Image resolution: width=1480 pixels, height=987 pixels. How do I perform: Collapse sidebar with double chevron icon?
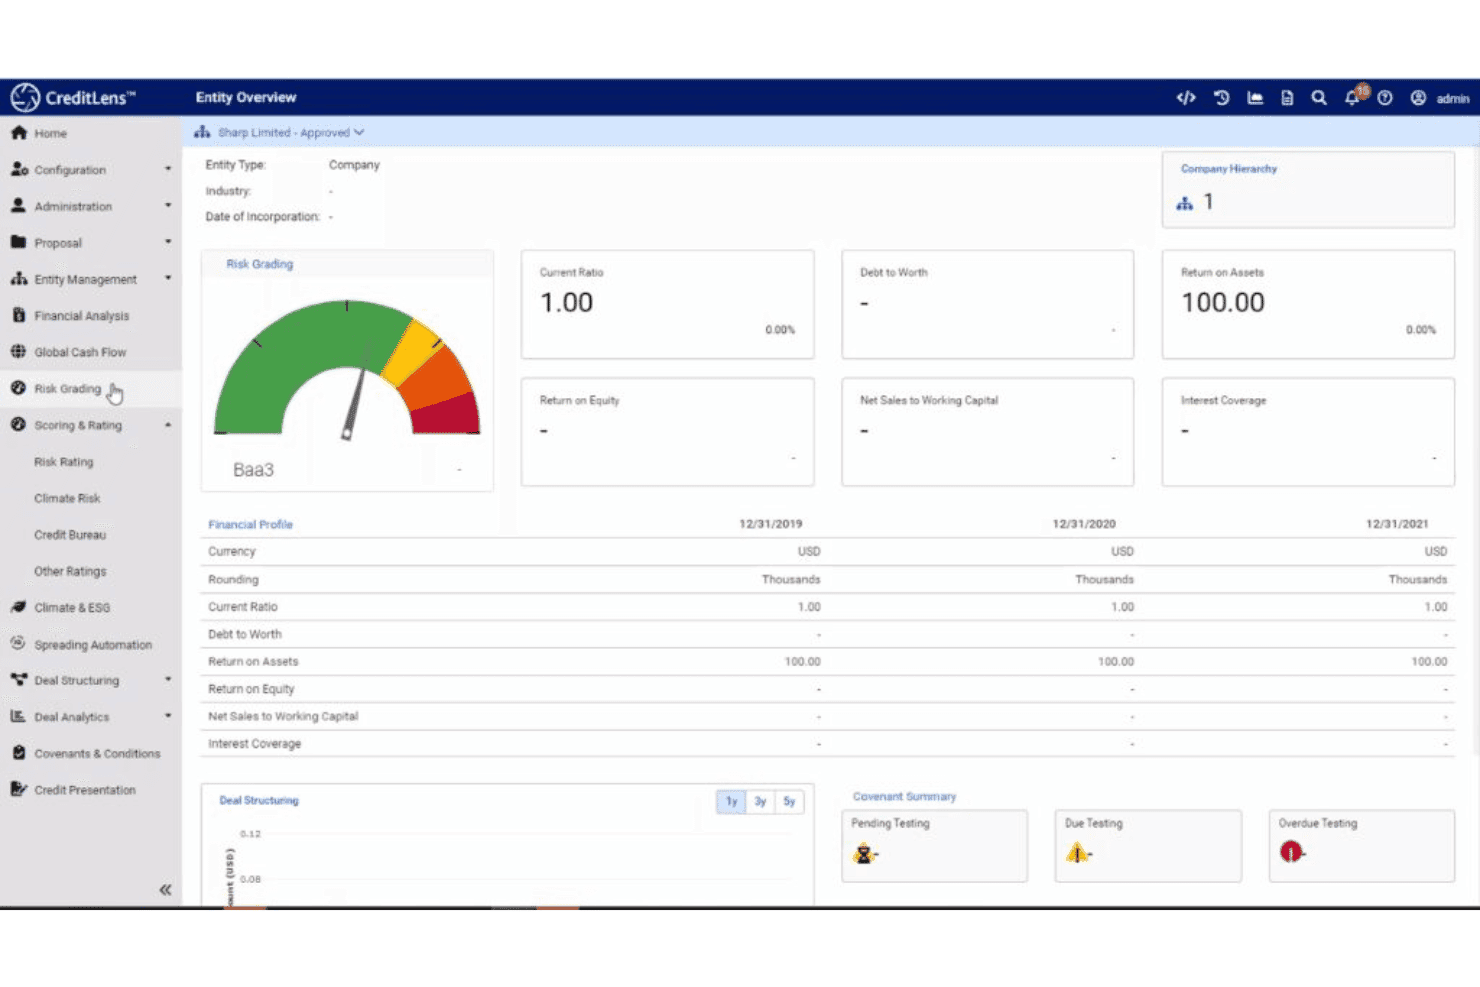coord(165,889)
